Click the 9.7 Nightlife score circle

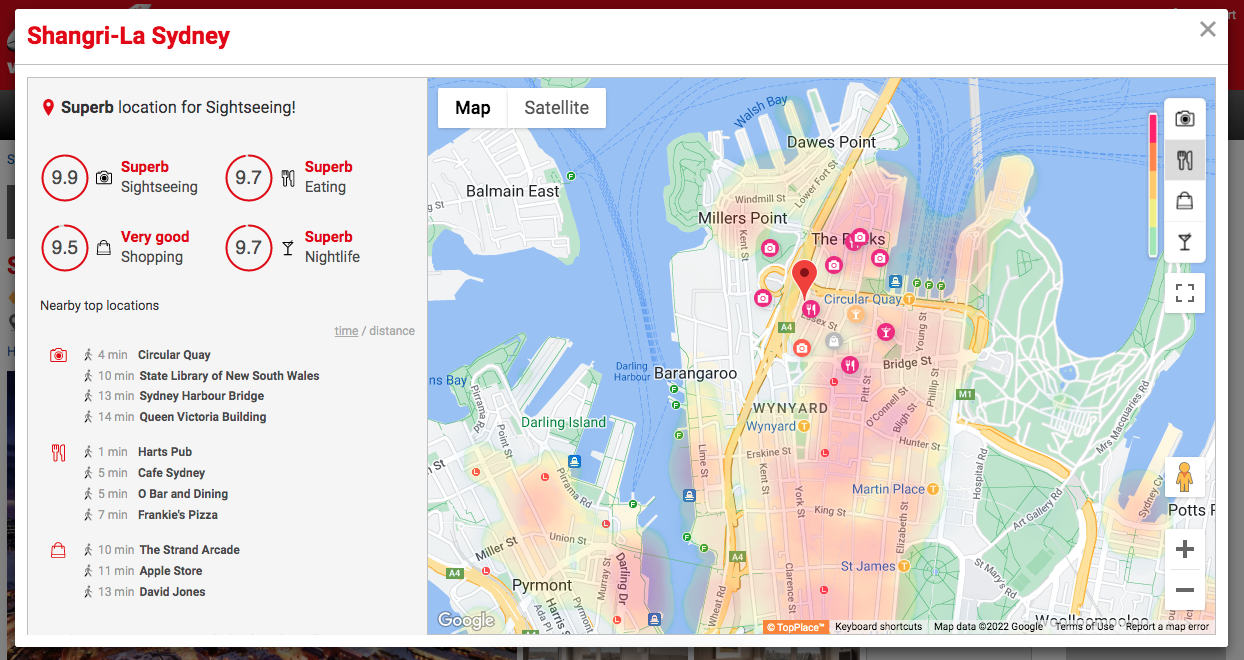[248, 248]
